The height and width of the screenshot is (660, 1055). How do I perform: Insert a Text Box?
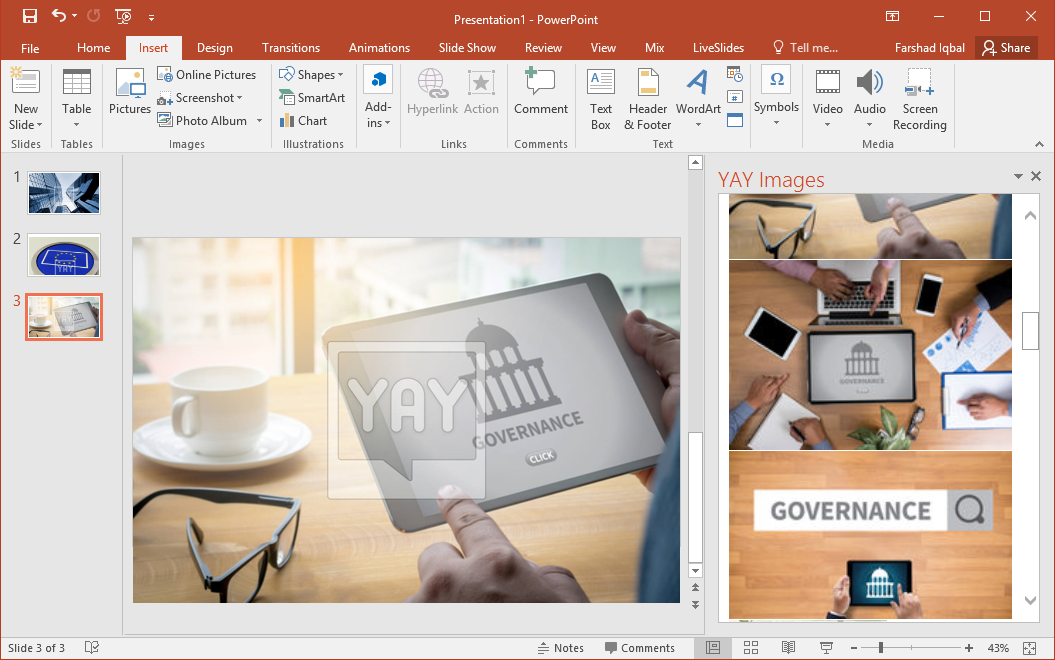pyautogui.click(x=600, y=97)
